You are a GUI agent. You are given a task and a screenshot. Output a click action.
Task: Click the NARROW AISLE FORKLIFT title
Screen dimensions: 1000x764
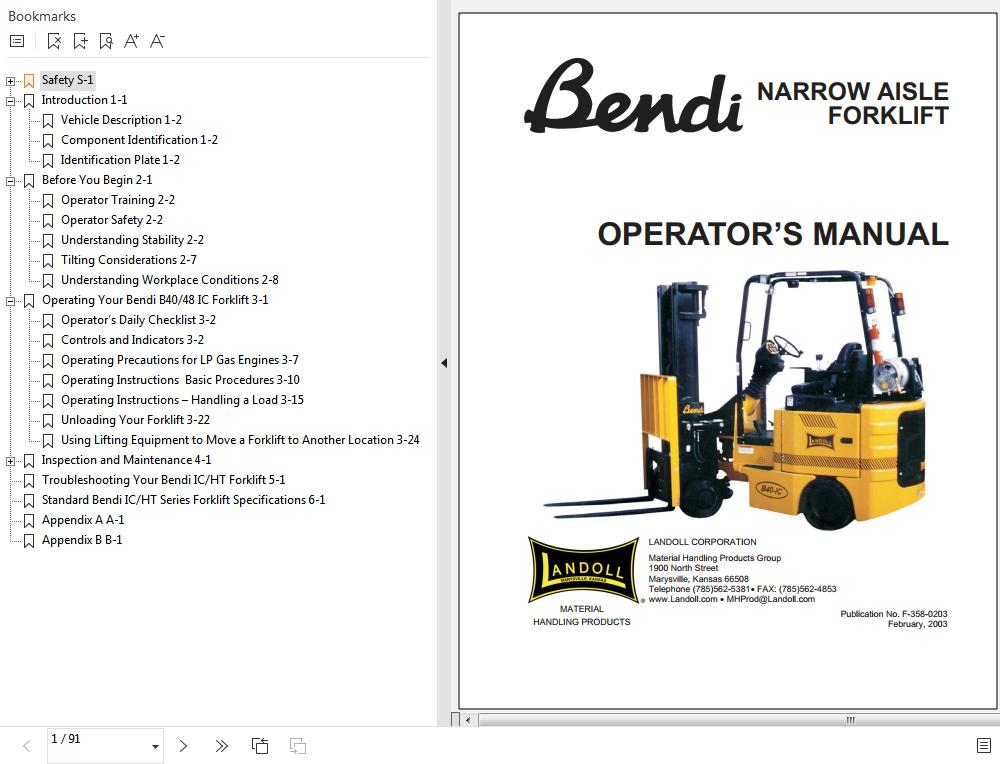(x=853, y=103)
